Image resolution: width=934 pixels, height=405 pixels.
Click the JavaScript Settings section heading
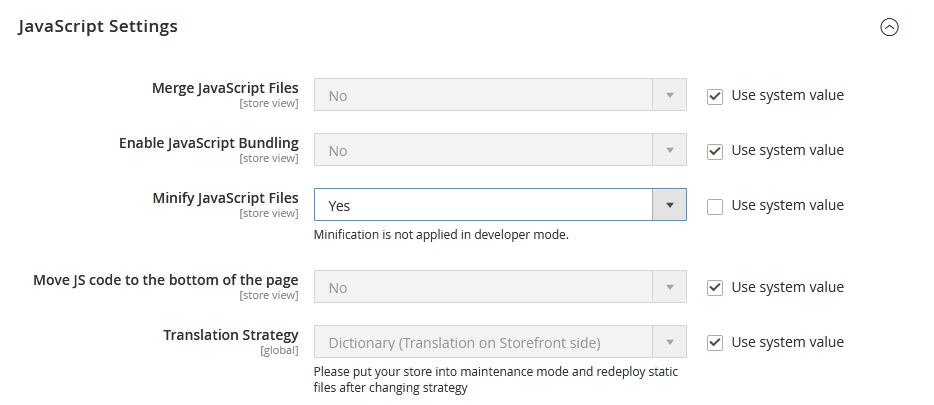(98, 27)
